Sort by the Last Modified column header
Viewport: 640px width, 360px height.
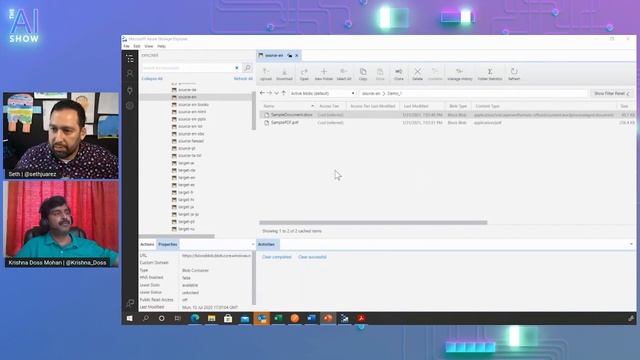(422, 106)
